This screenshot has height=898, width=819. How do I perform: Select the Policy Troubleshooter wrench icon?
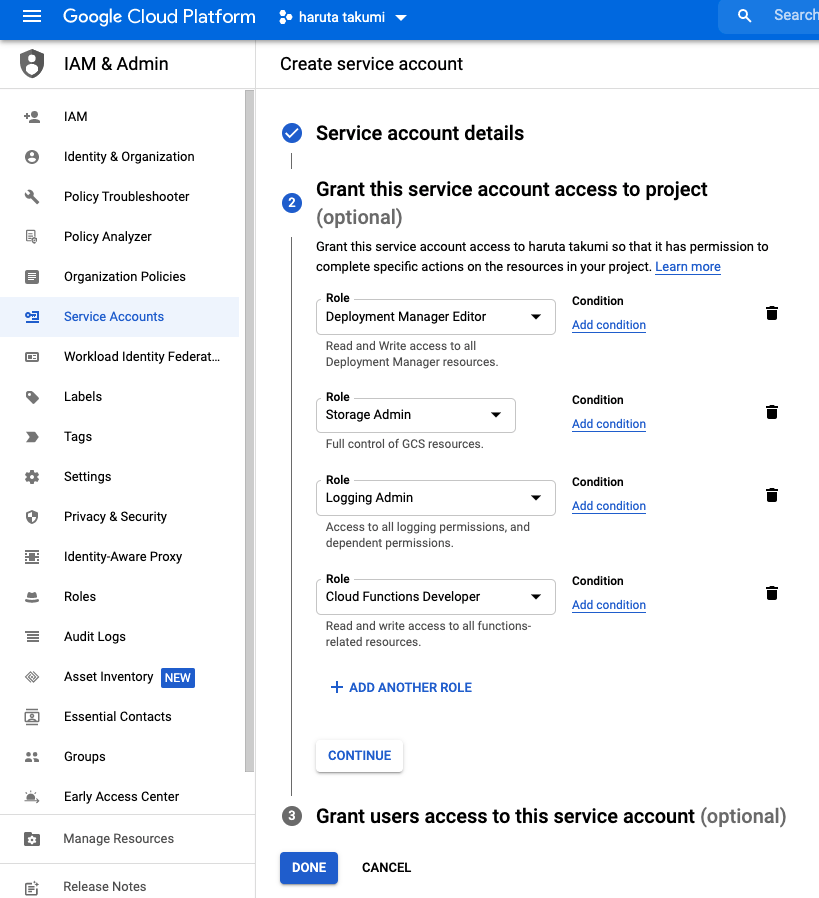(31, 196)
